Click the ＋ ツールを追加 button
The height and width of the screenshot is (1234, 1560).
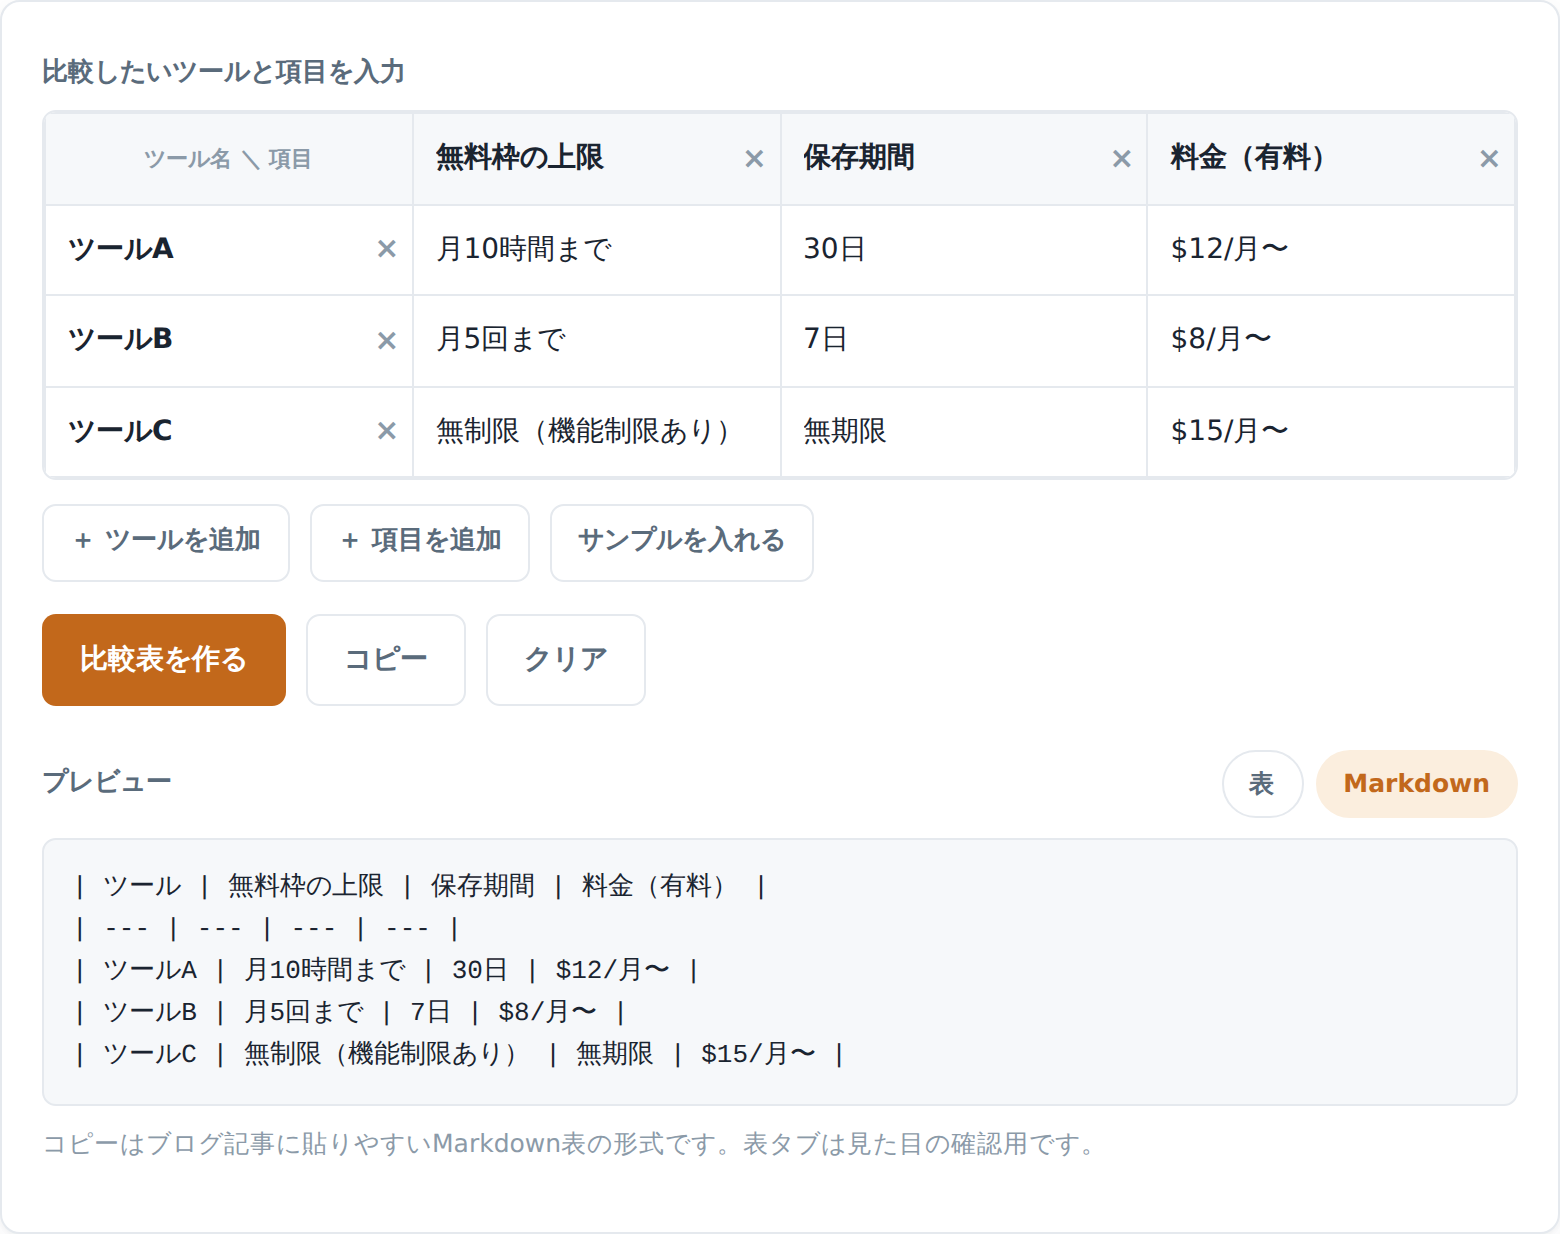[x=166, y=543]
